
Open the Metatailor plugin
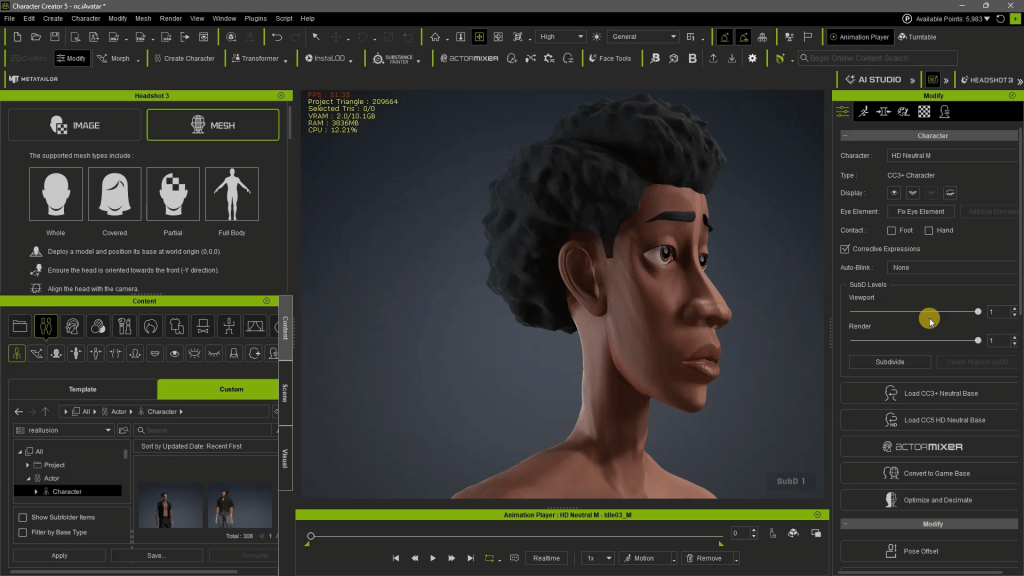[x=33, y=79]
